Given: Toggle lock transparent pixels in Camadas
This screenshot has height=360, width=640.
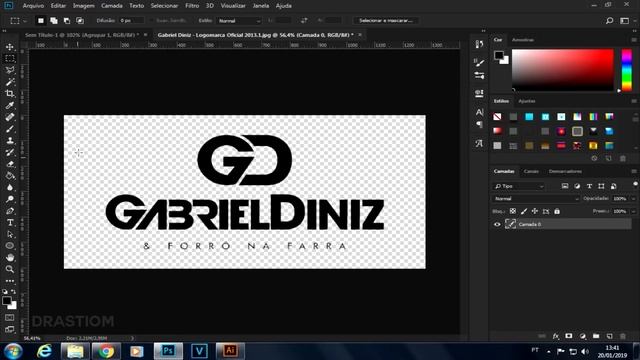Looking at the screenshot, I should 513,211.
